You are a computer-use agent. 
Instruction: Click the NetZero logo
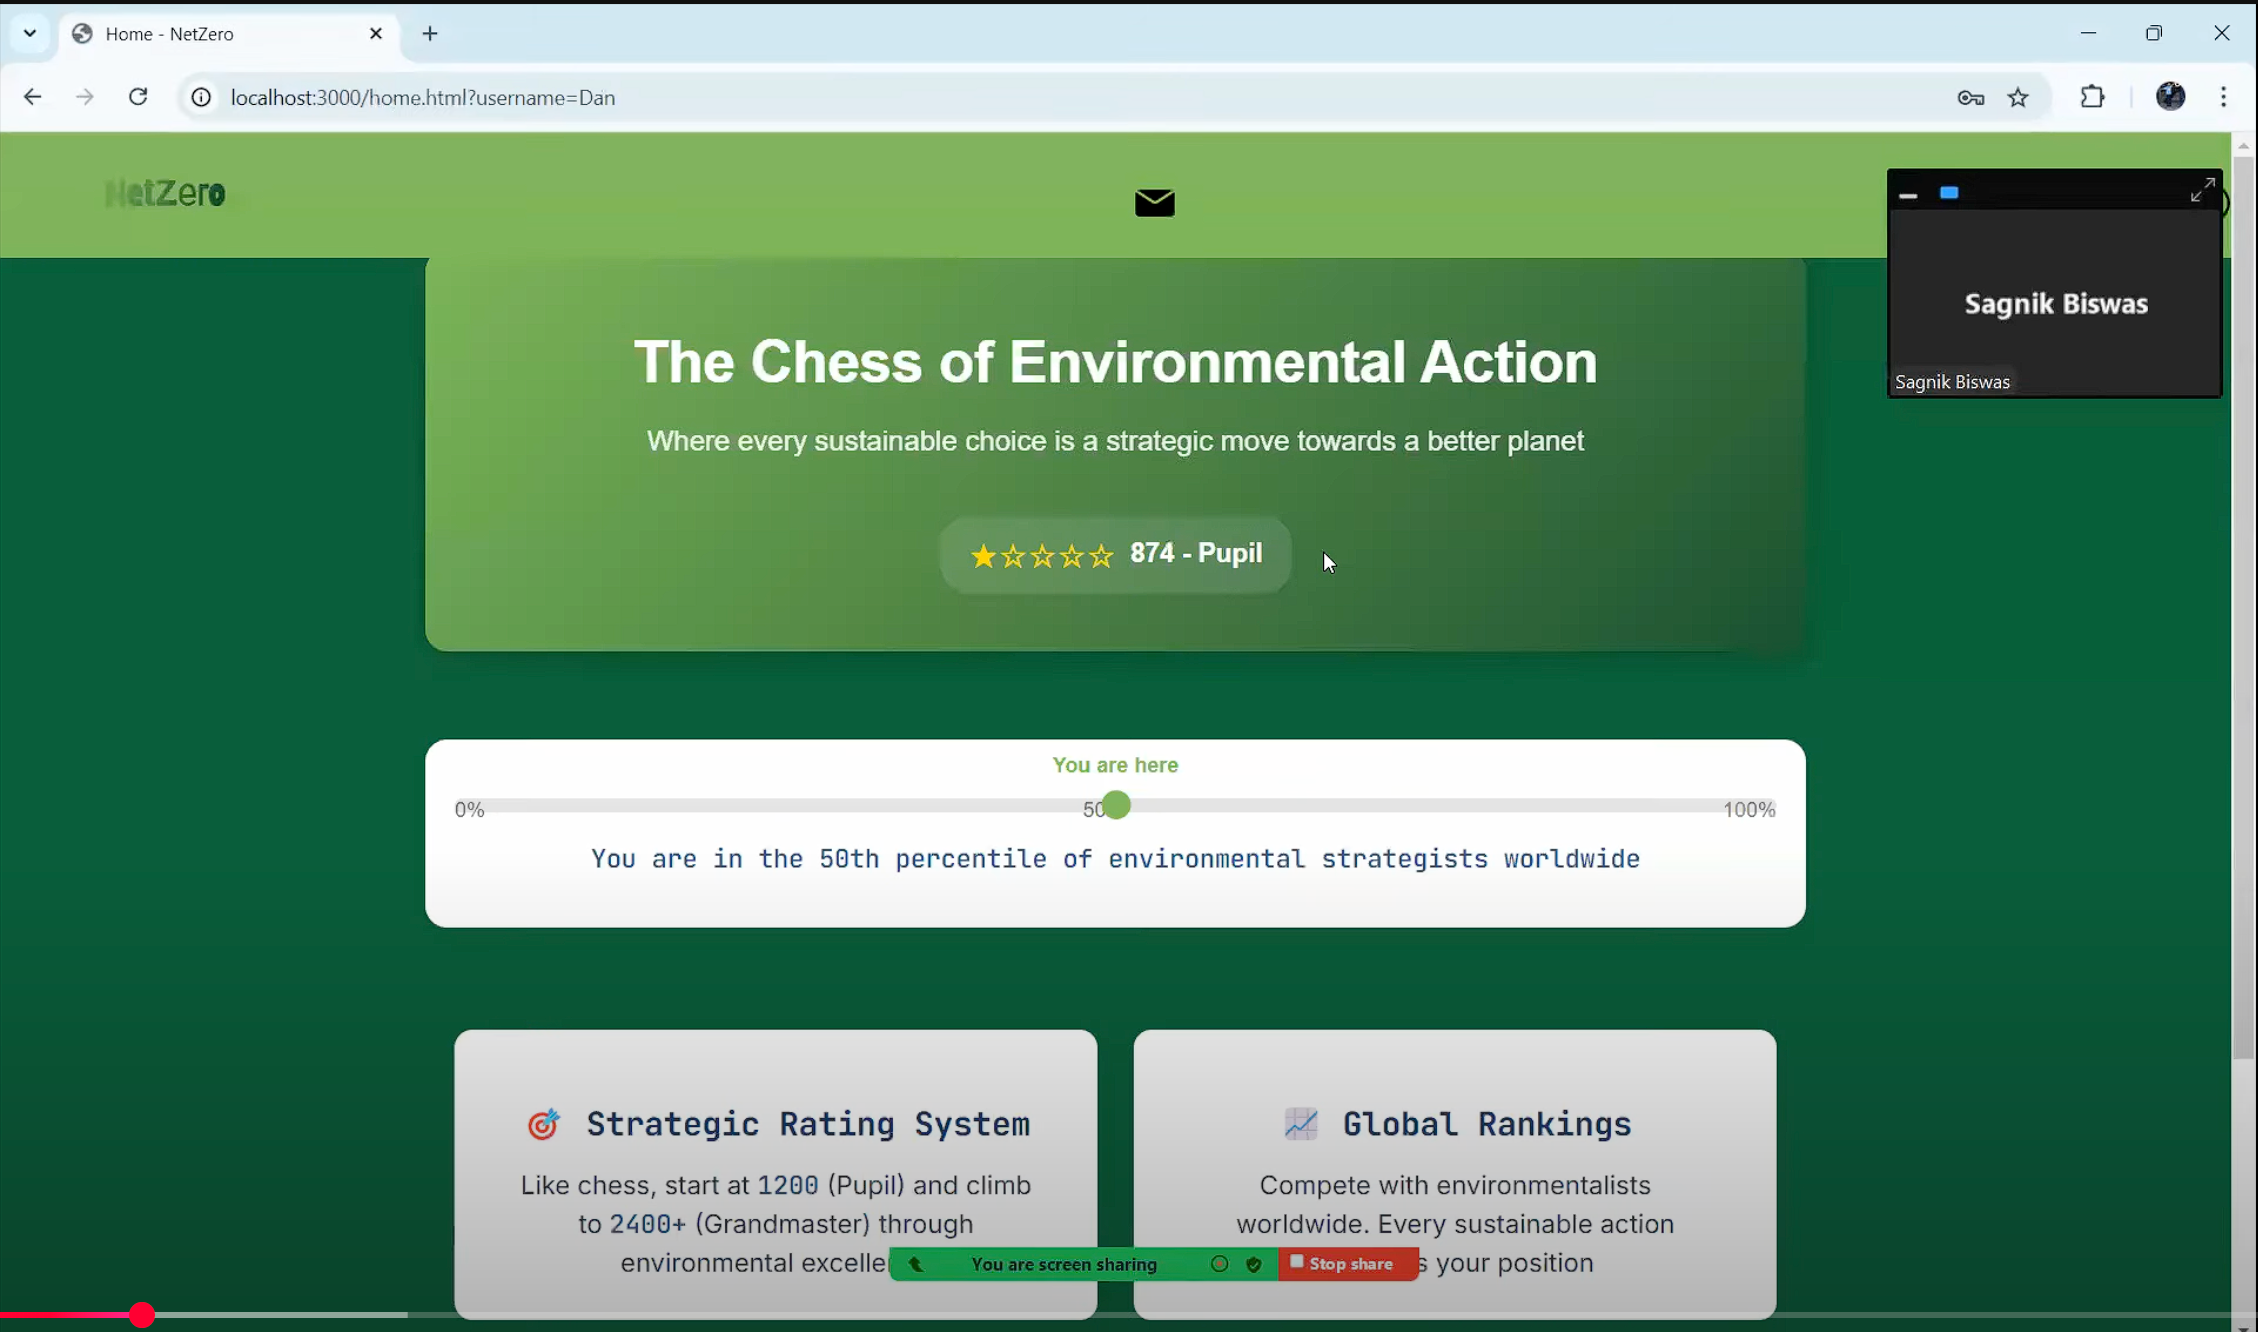point(165,193)
